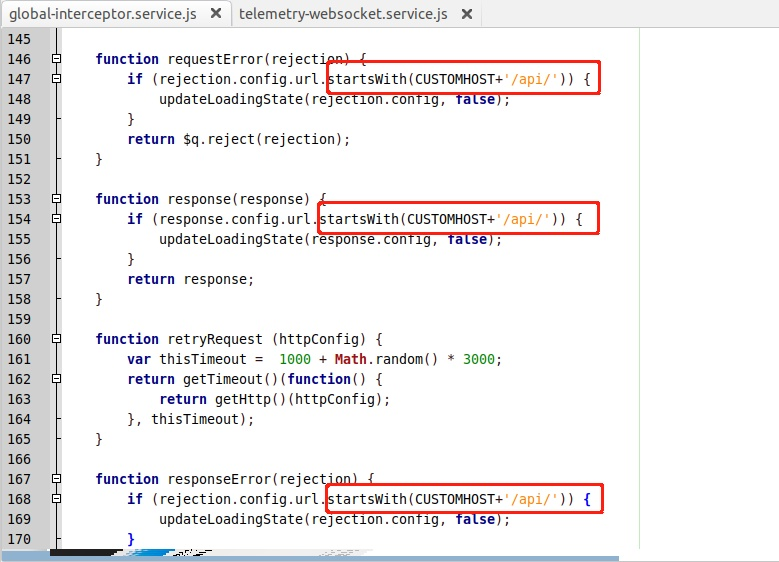Click 'responseError' function name

coord(219,479)
